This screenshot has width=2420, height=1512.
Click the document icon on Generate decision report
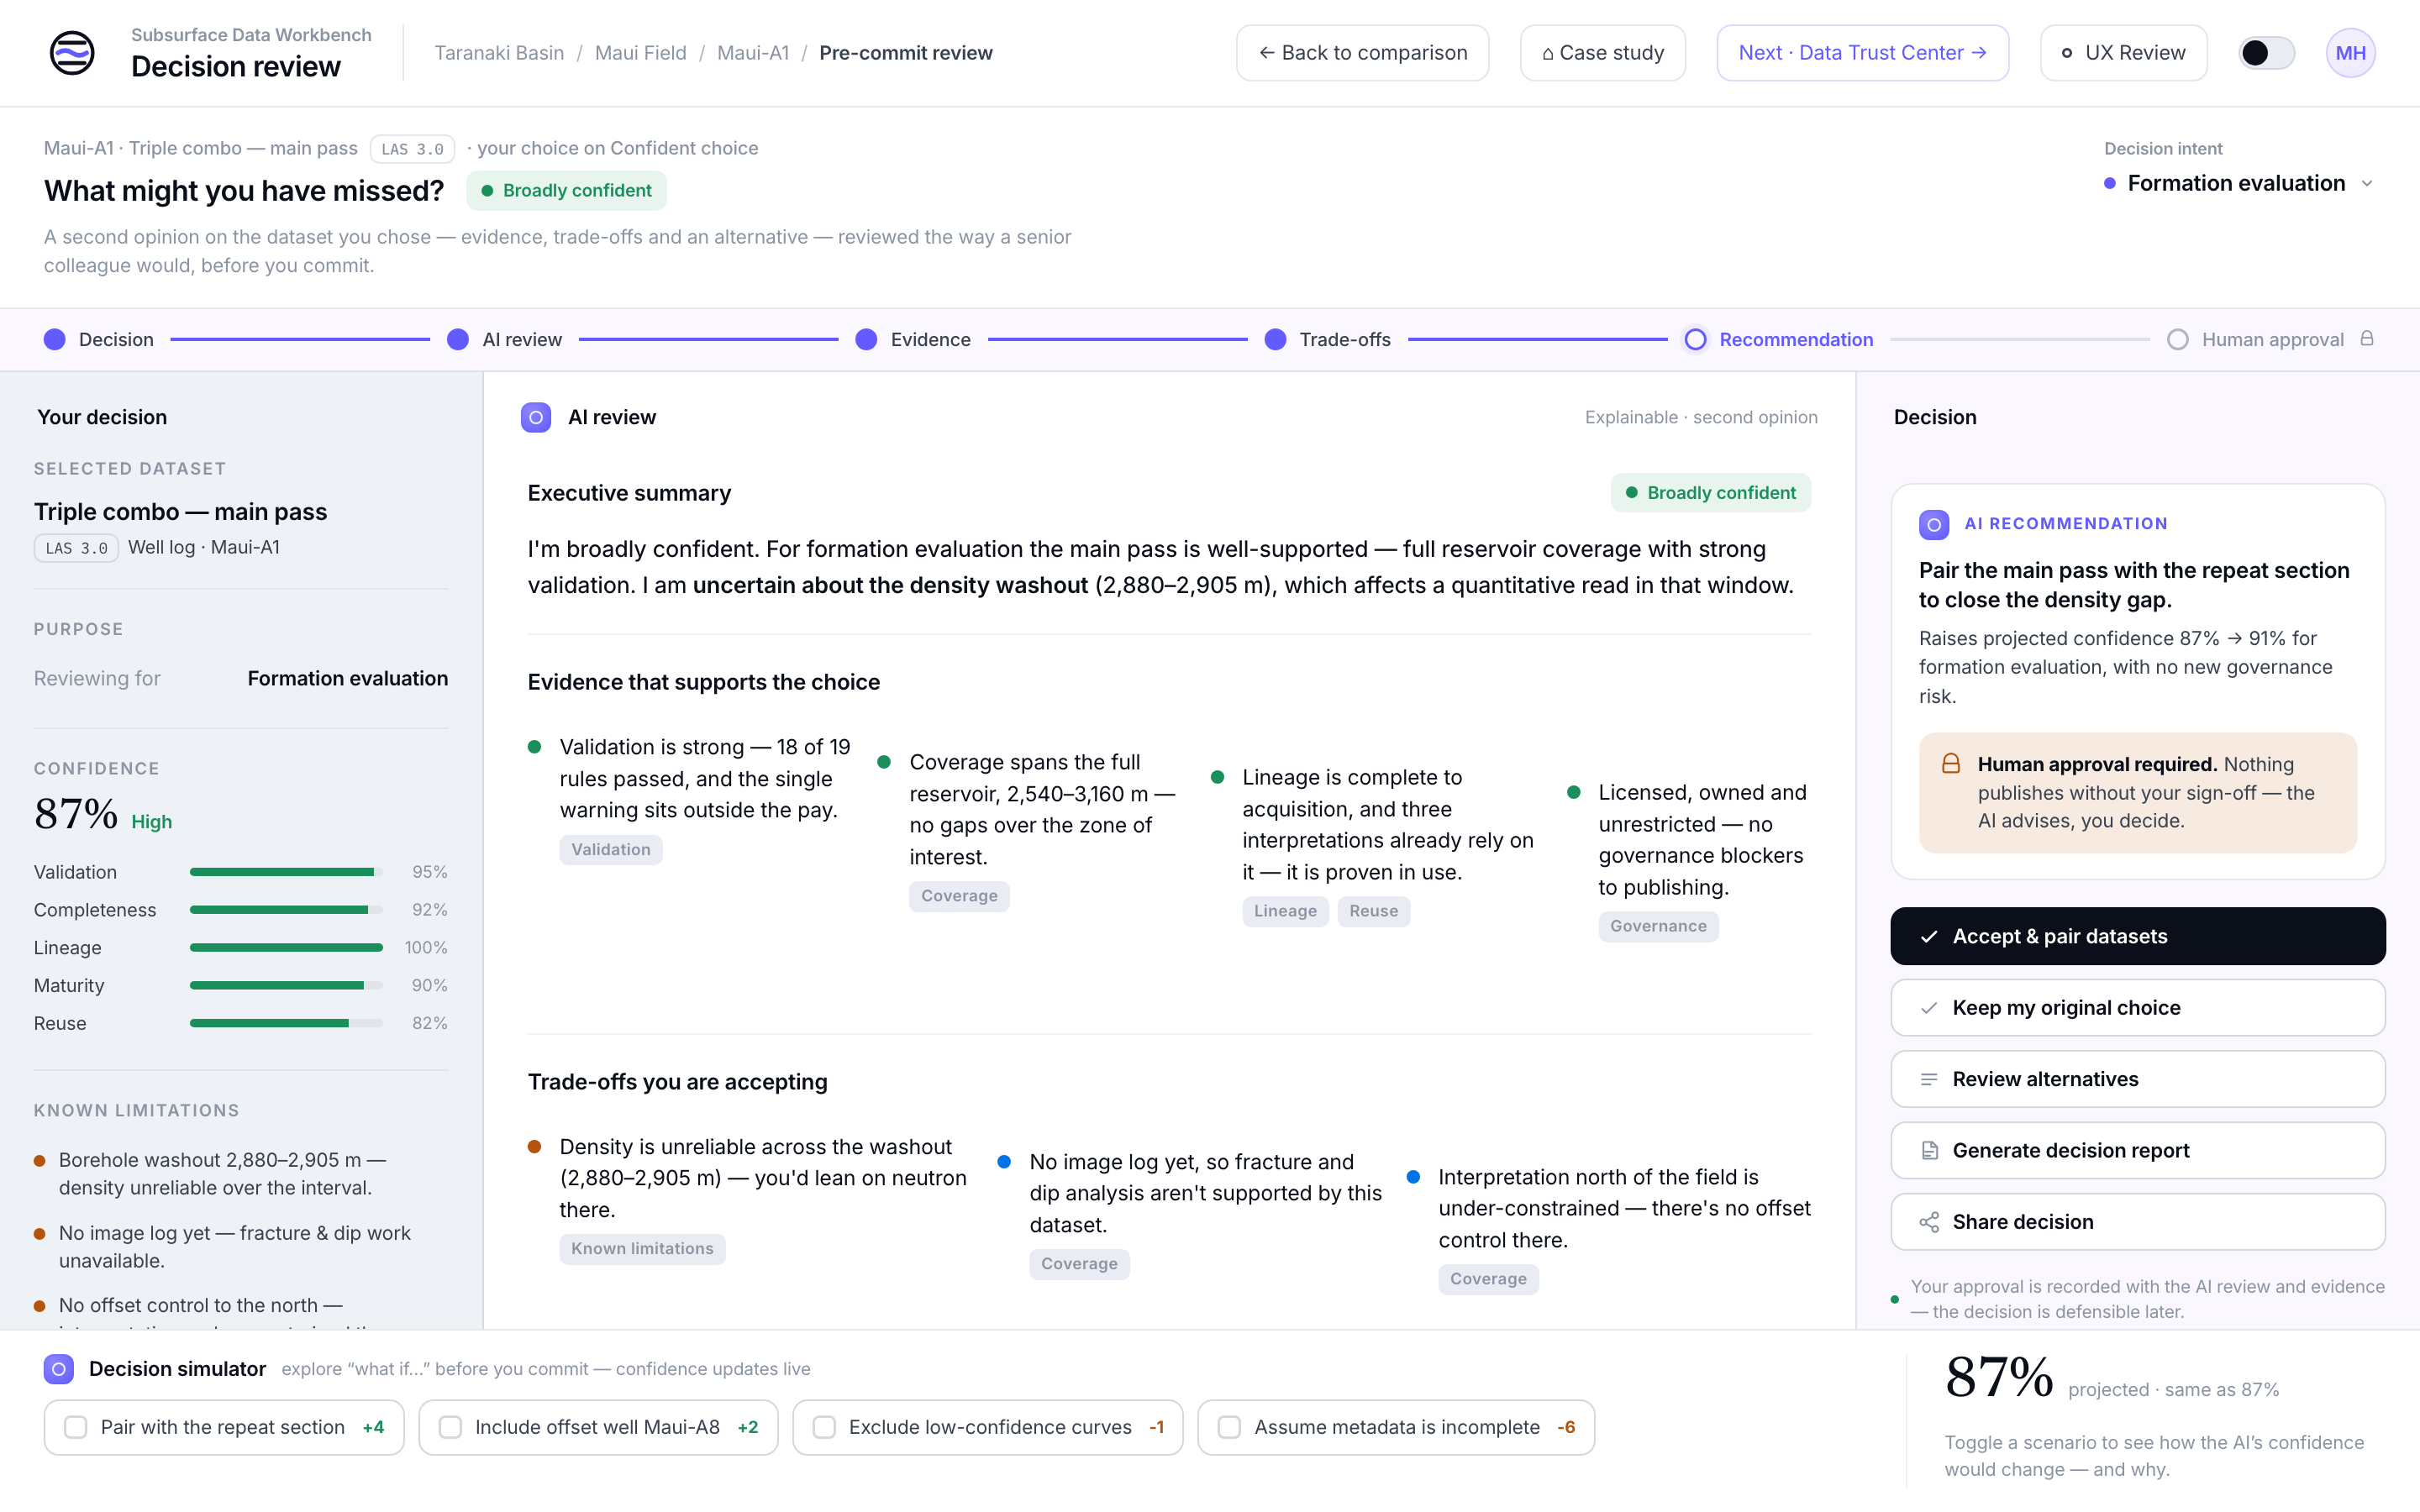tap(1929, 1151)
